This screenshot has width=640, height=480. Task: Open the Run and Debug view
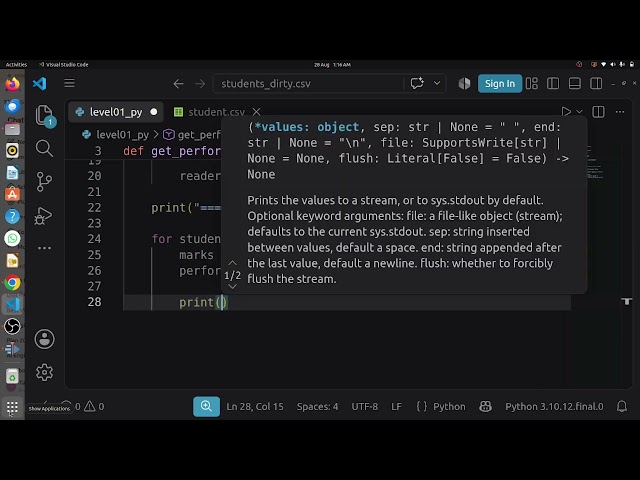click(44, 216)
